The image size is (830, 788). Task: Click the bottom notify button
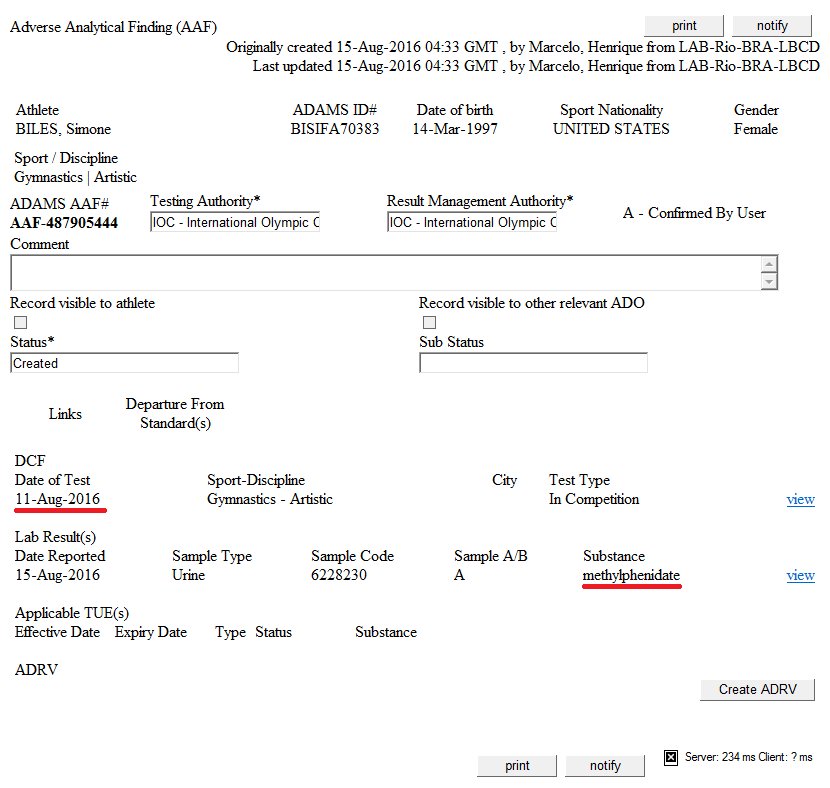[x=605, y=766]
